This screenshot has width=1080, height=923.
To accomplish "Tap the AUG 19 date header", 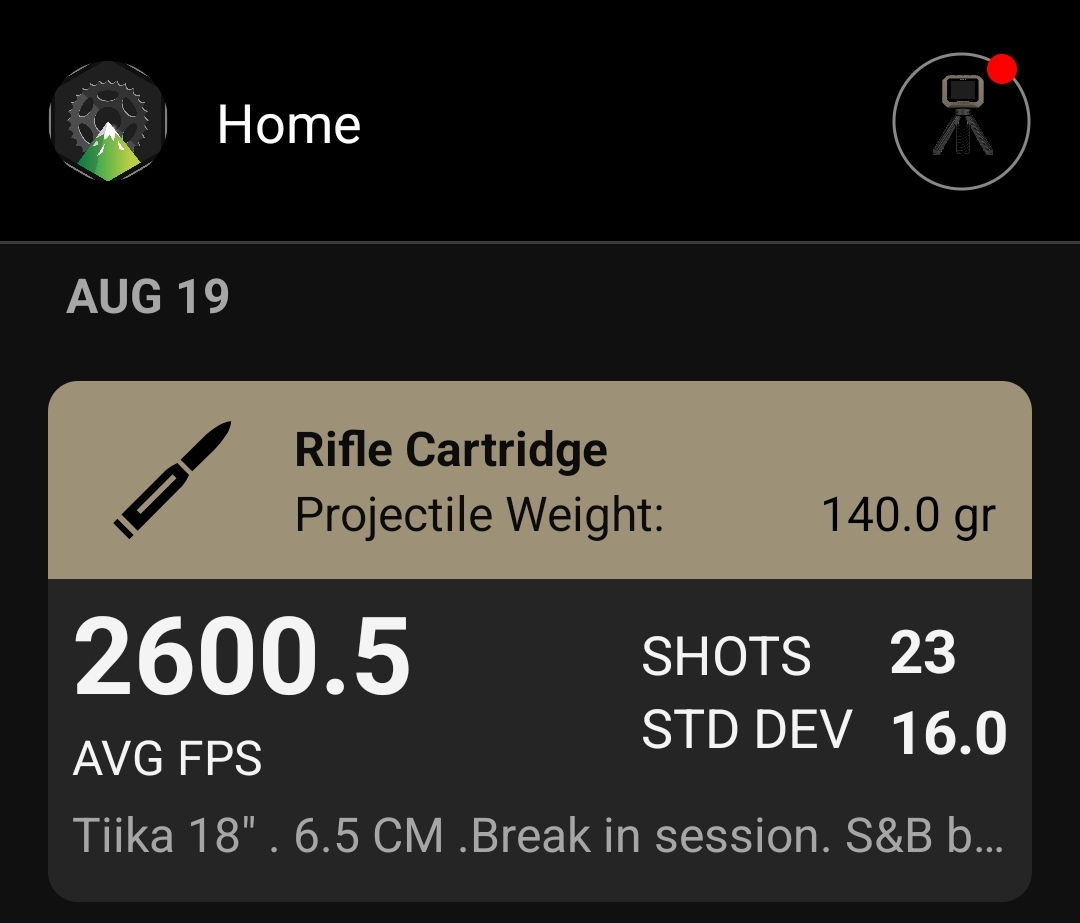I will (147, 297).
